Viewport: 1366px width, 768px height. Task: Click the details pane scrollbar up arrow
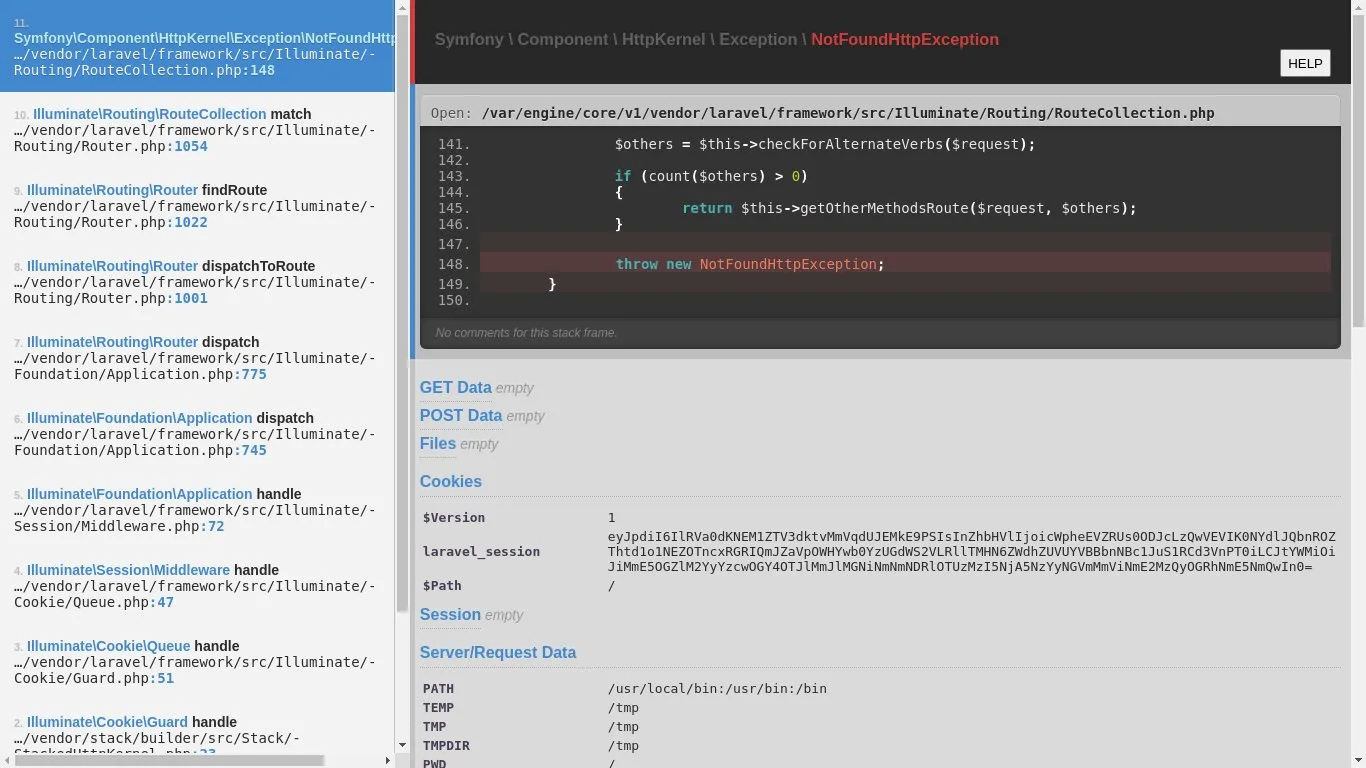click(x=1358, y=7)
